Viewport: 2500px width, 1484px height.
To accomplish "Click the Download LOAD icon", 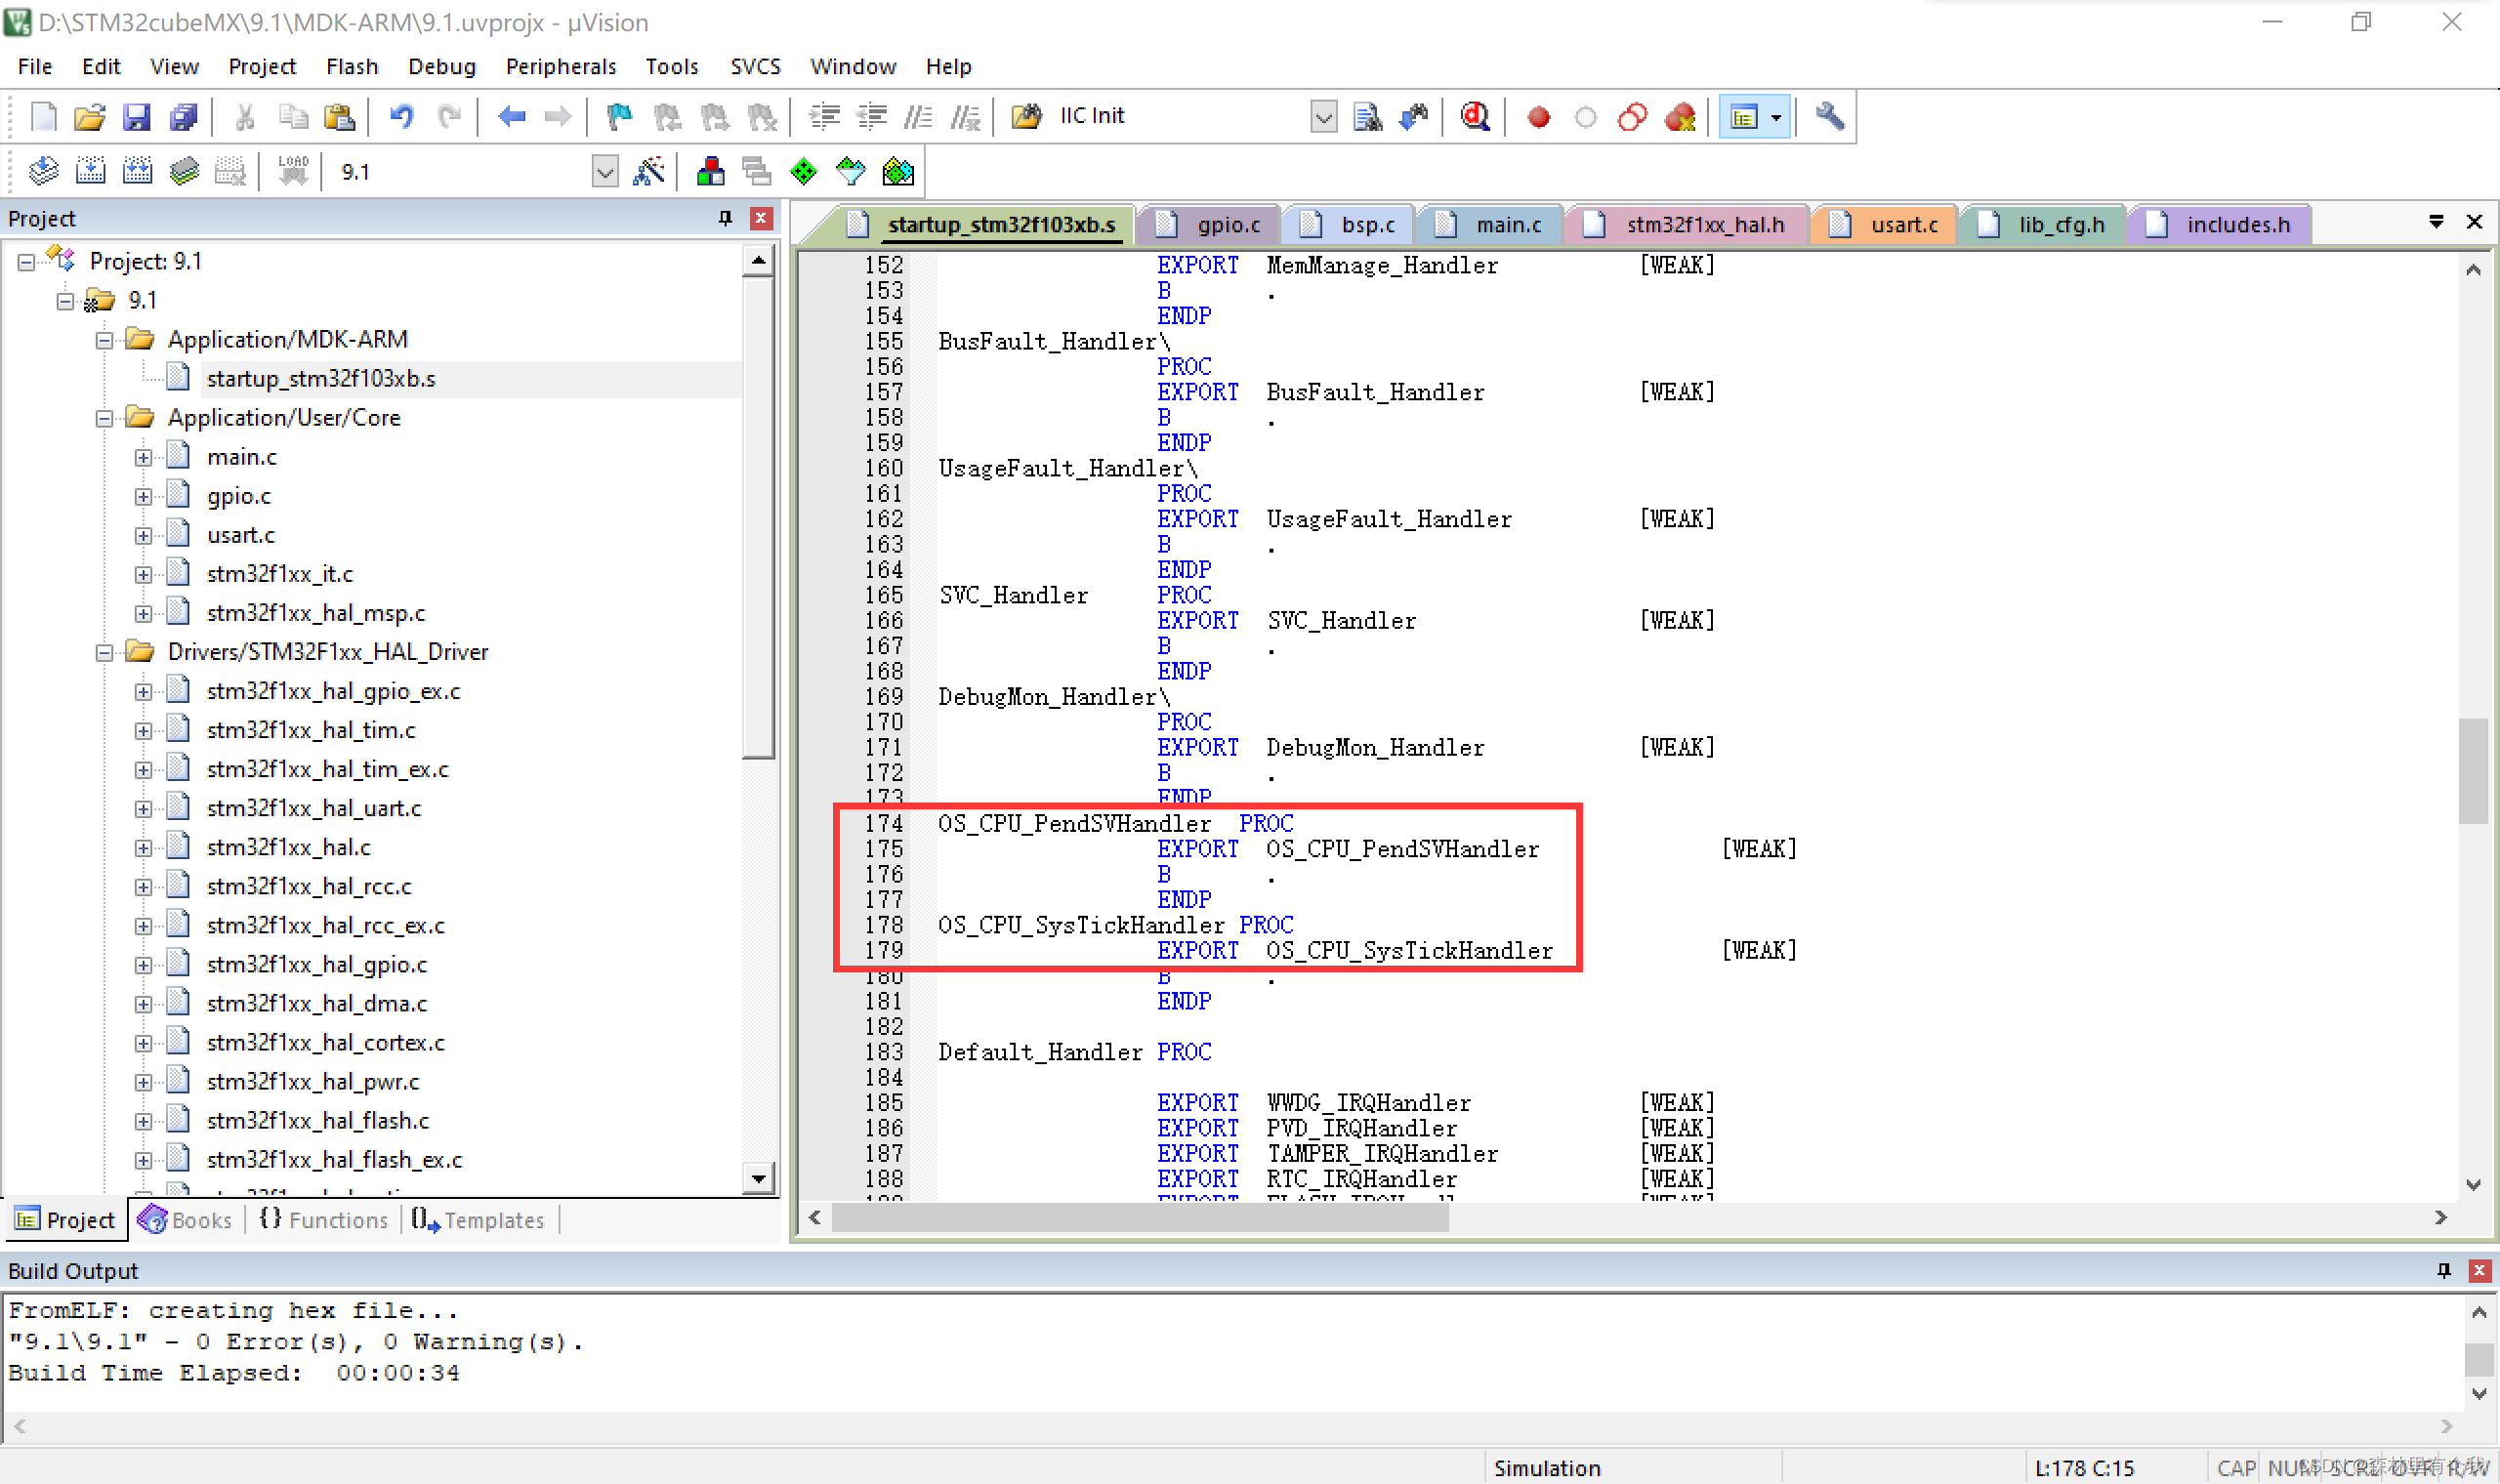I will [x=293, y=171].
